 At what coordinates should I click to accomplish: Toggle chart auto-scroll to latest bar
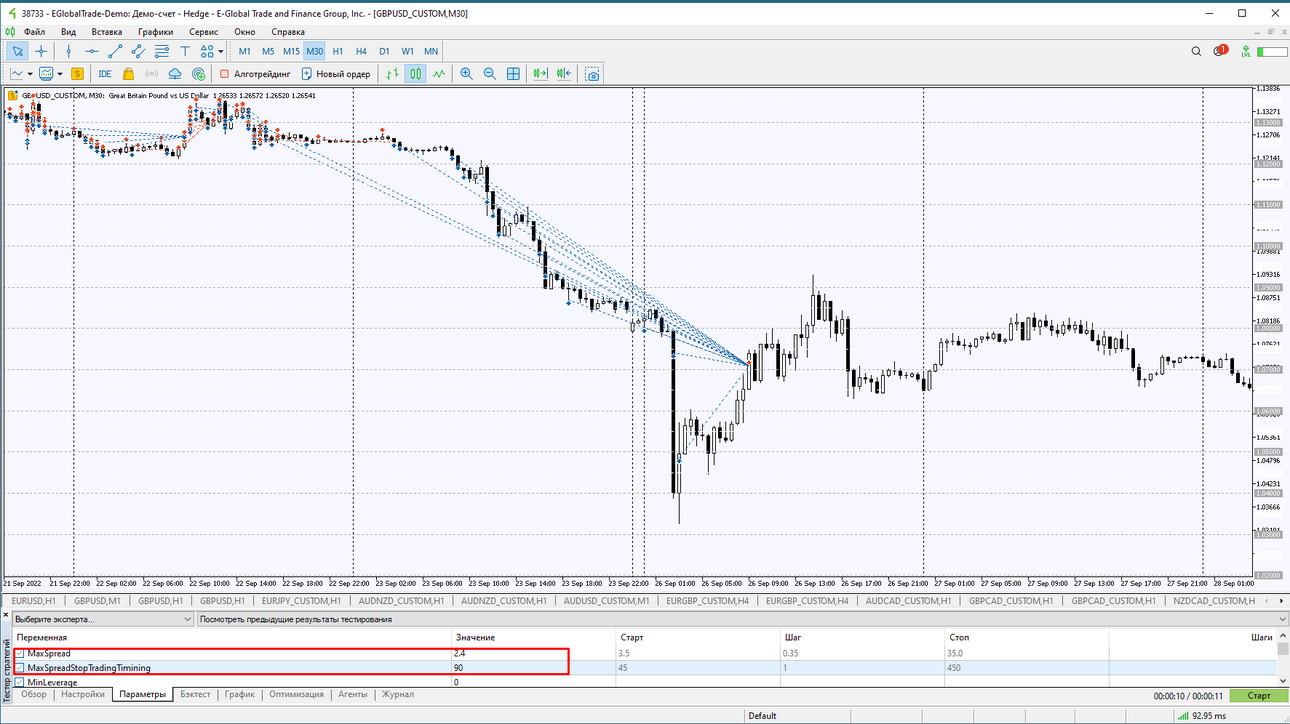tap(541, 74)
